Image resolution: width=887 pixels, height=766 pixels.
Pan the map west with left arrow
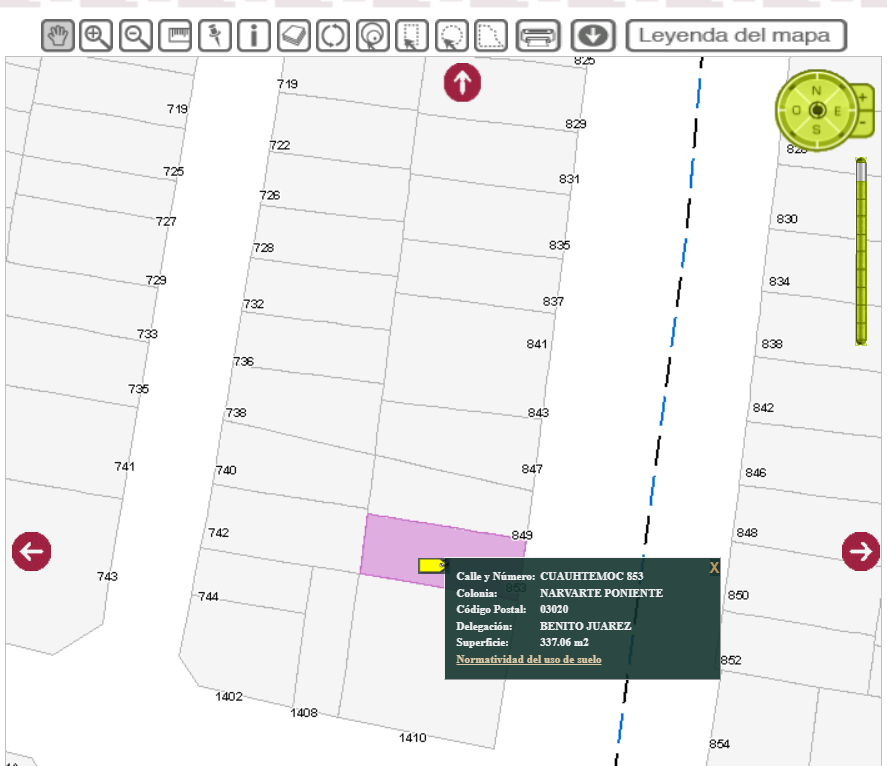tap(31, 551)
